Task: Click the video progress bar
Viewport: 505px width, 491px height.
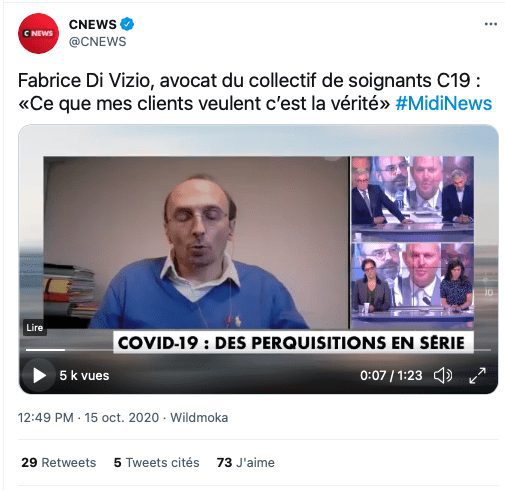Action: 258,350
